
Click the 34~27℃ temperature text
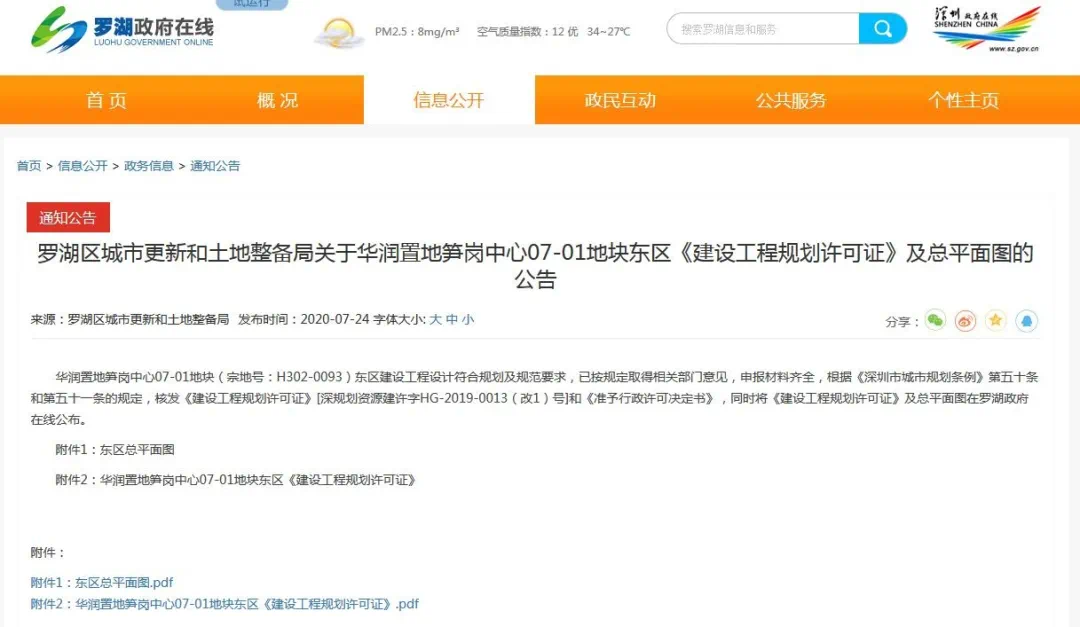pos(608,32)
